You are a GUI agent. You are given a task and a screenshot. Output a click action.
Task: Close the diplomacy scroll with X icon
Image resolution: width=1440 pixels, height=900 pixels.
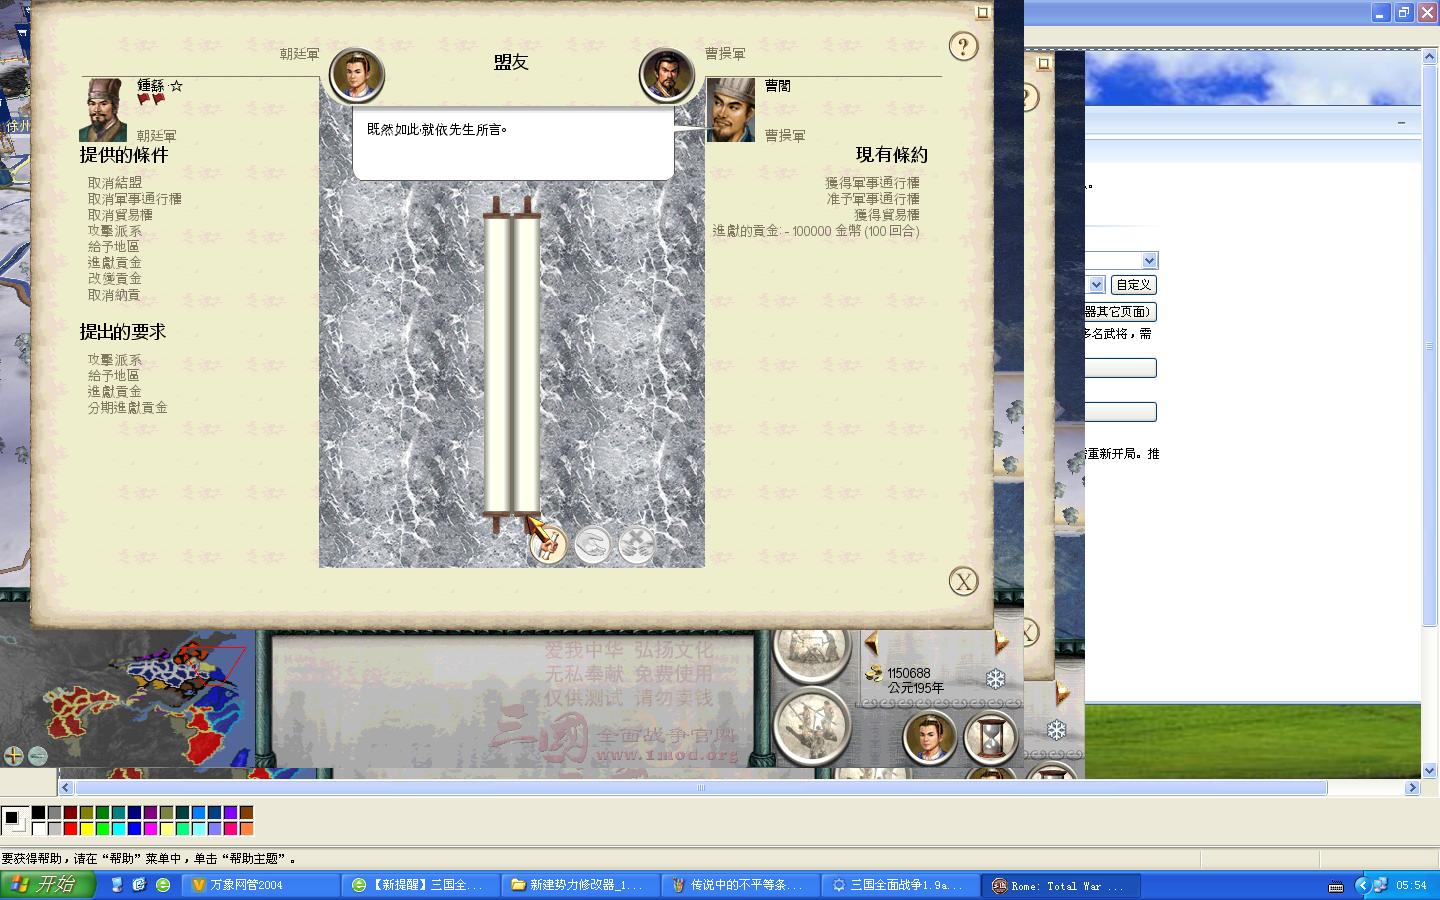point(963,581)
